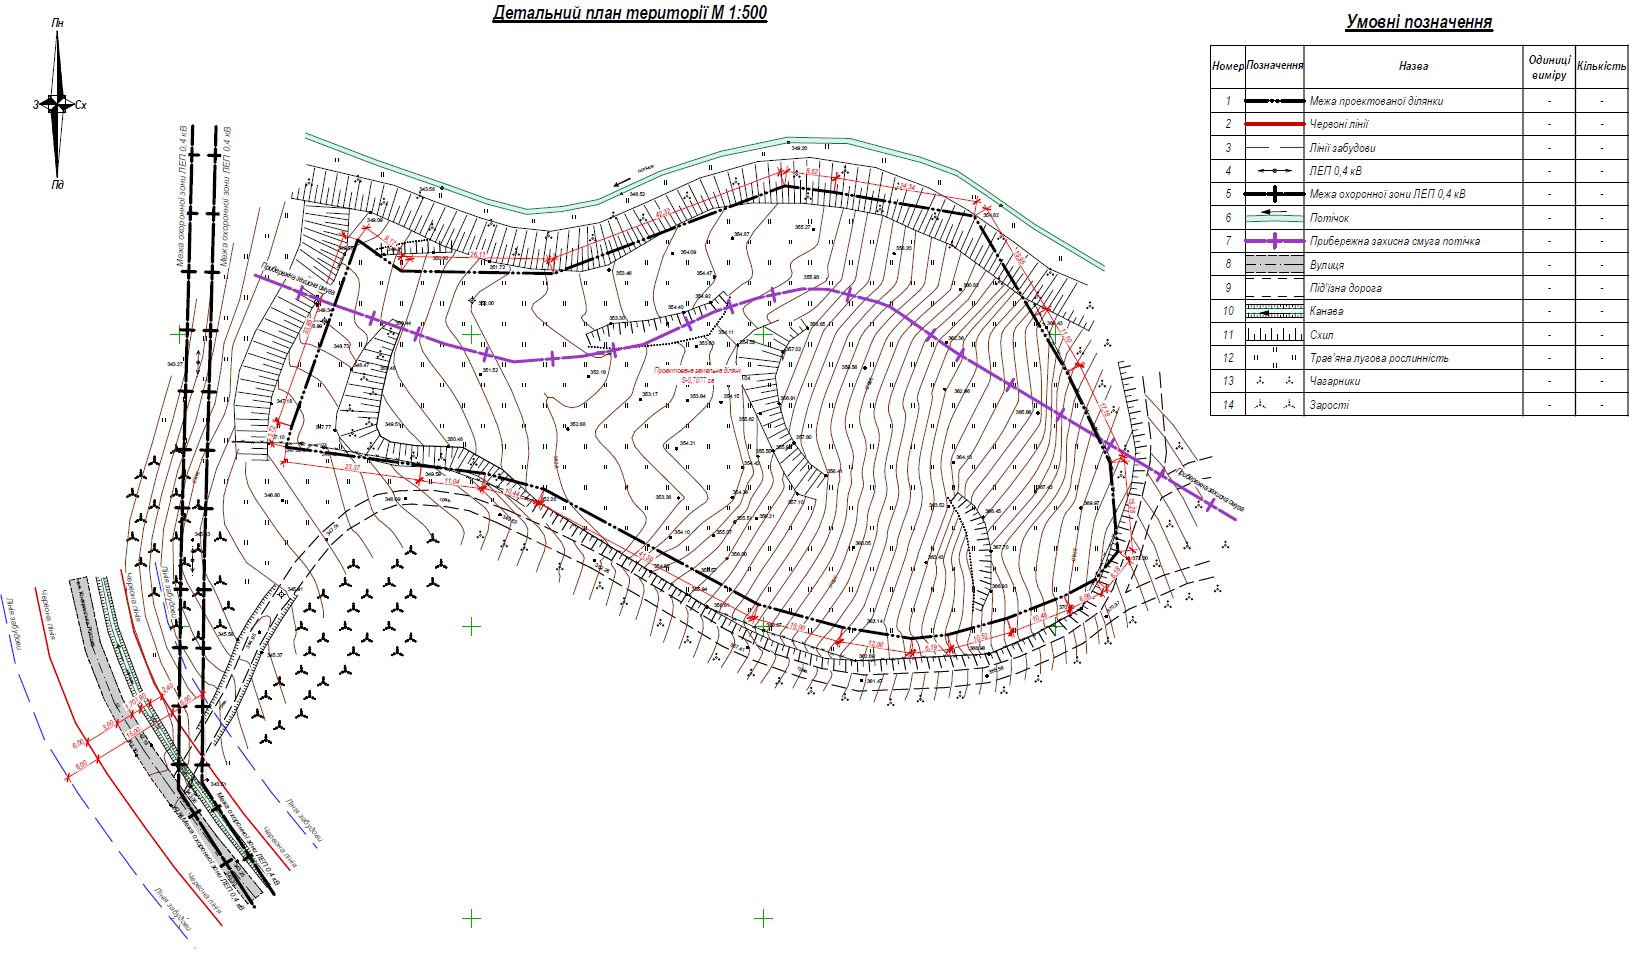Click legend name Прибережна захисна смуга потічка
Screen dimensions: 1632x956
(1394, 241)
